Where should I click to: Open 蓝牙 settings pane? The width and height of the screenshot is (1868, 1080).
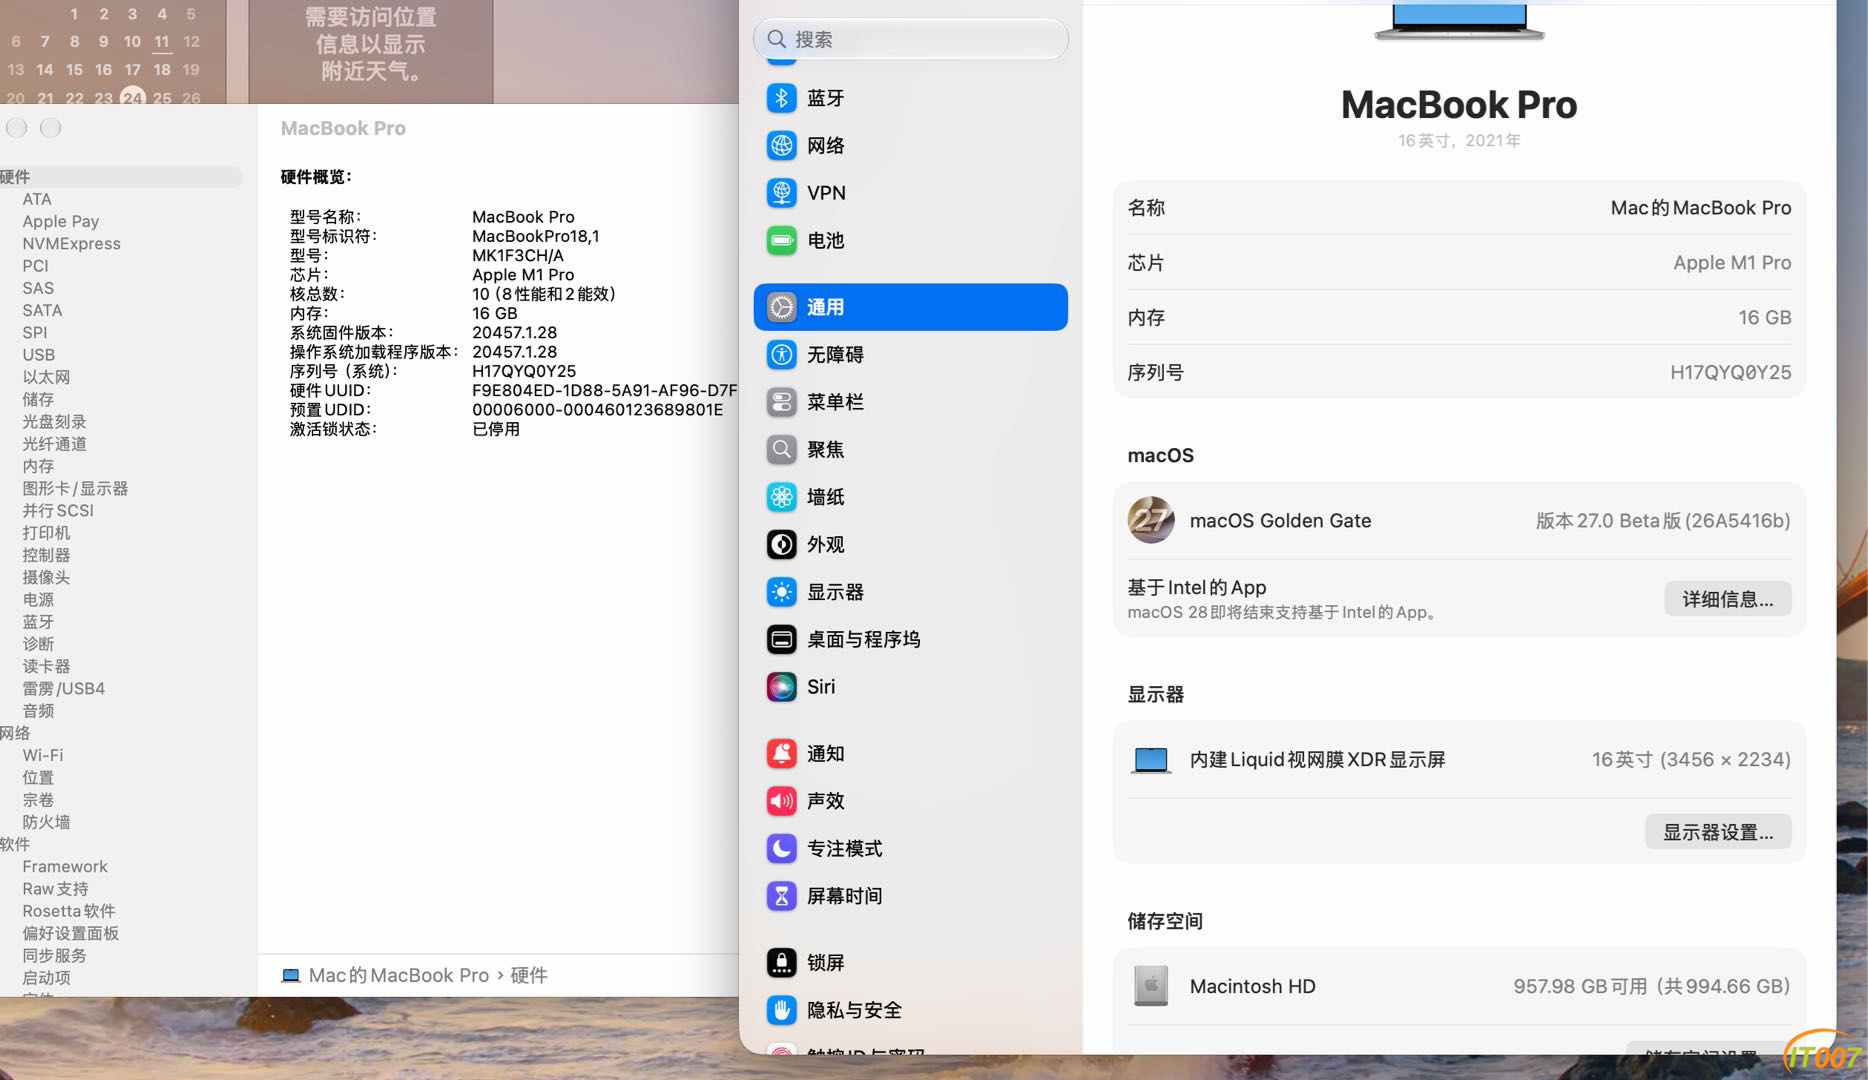(x=910, y=98)
